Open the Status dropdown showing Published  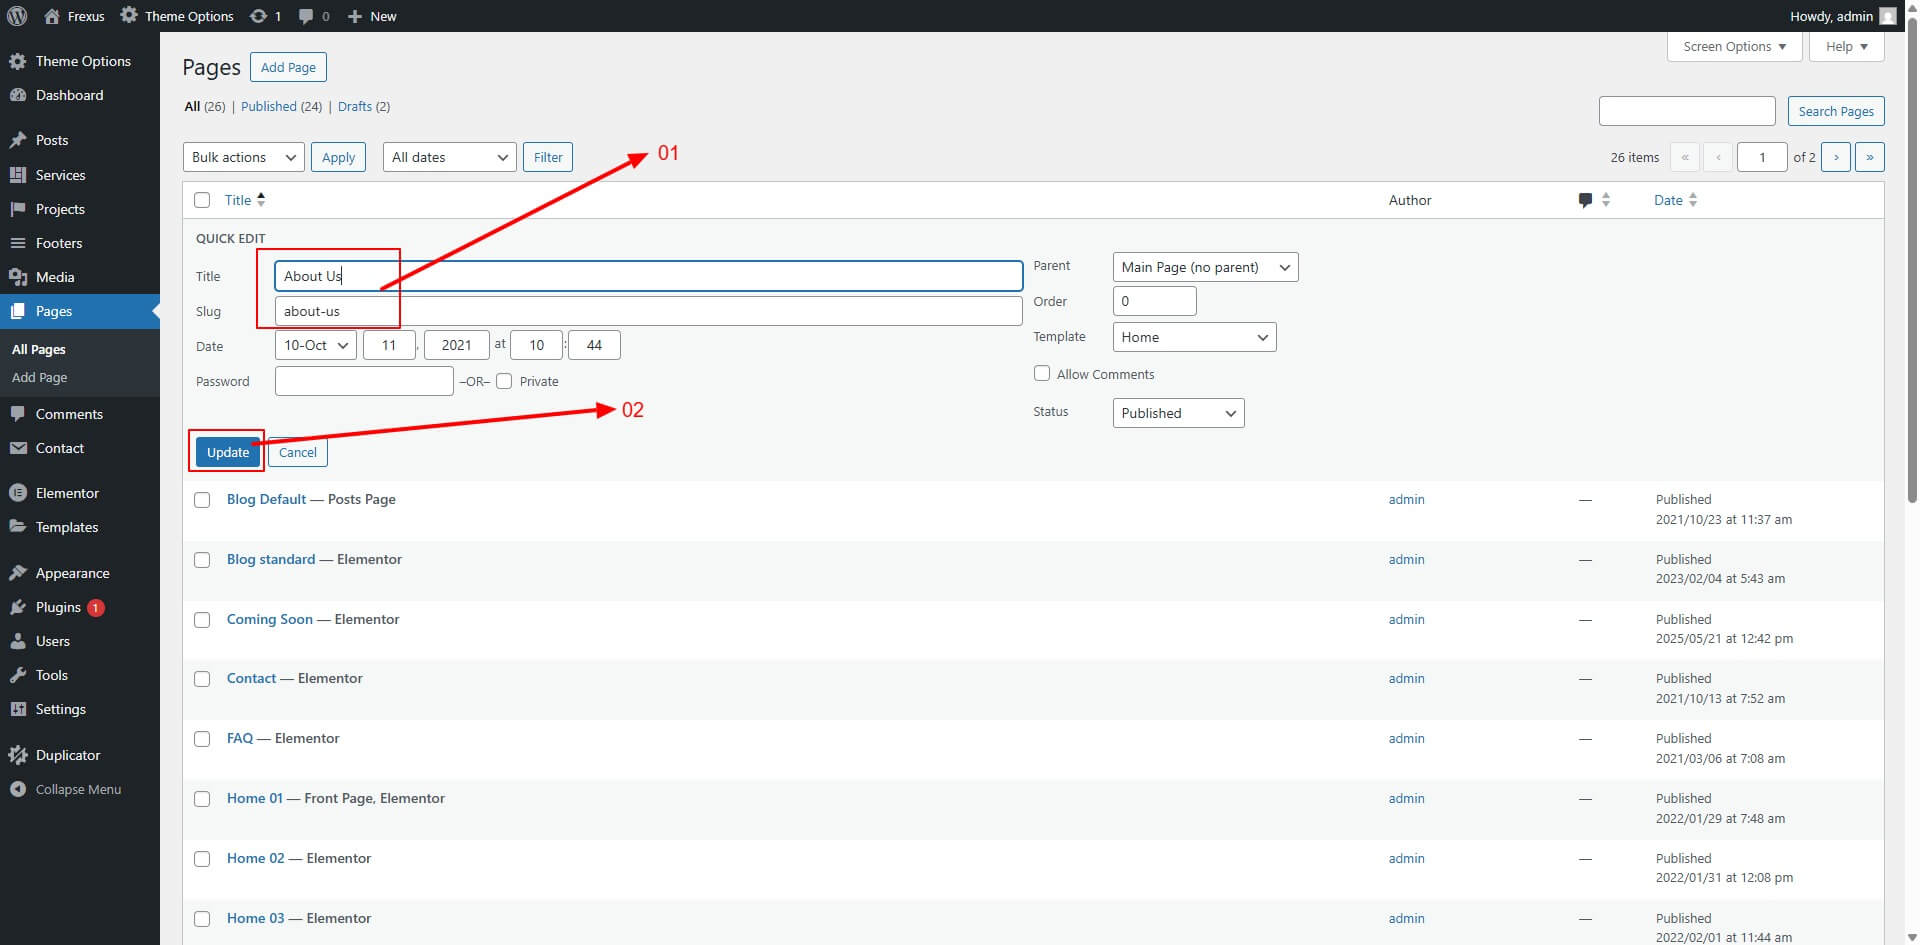tap(1178, 413)
